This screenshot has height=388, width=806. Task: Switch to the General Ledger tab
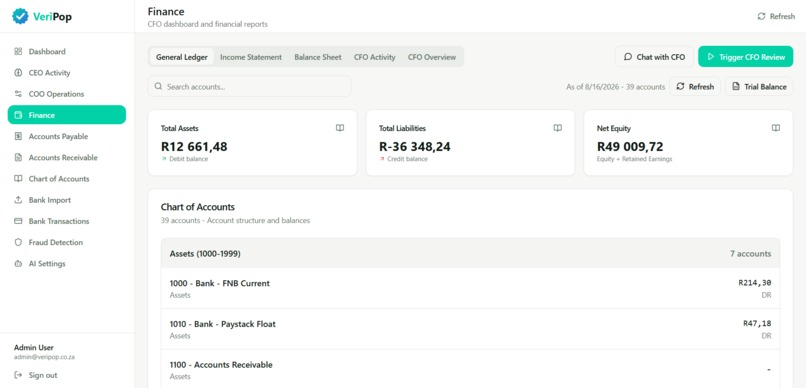[181, 57]
